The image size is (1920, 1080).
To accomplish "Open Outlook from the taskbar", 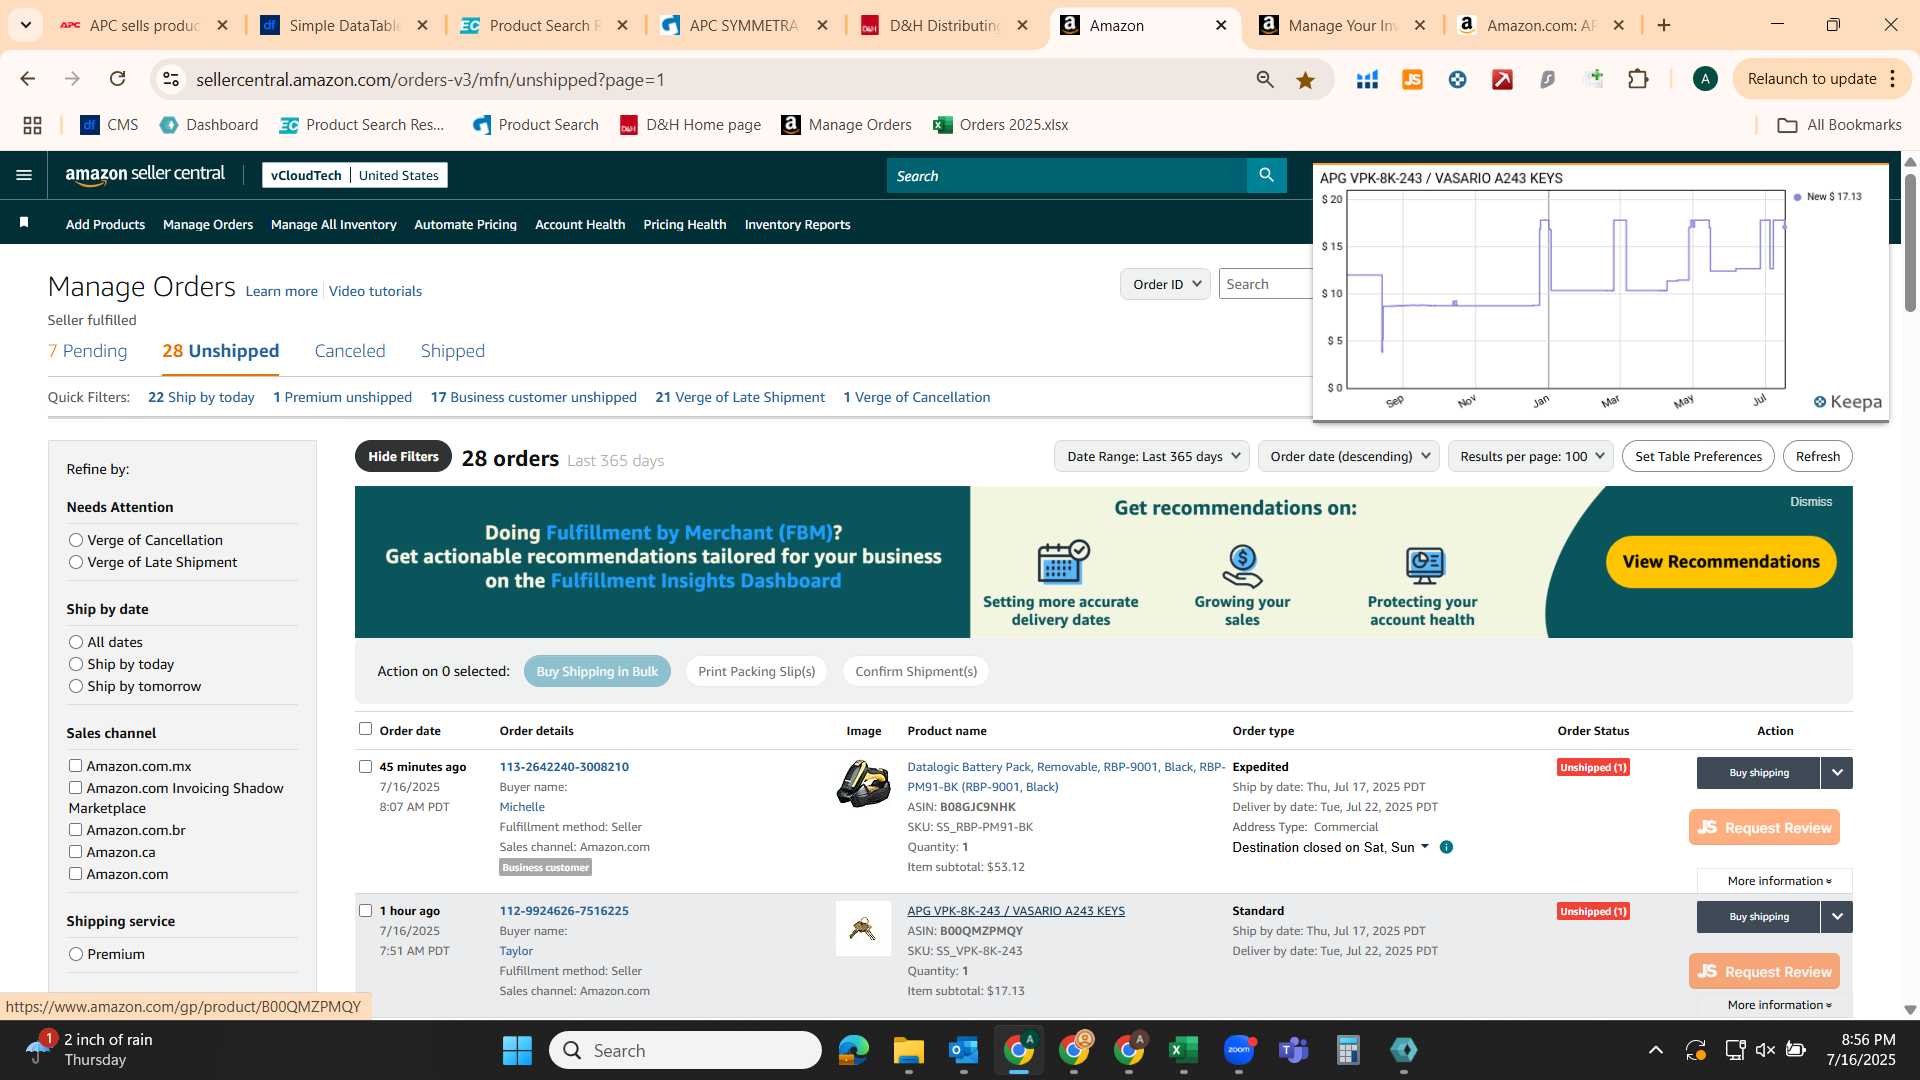I will coord(963,1050).
